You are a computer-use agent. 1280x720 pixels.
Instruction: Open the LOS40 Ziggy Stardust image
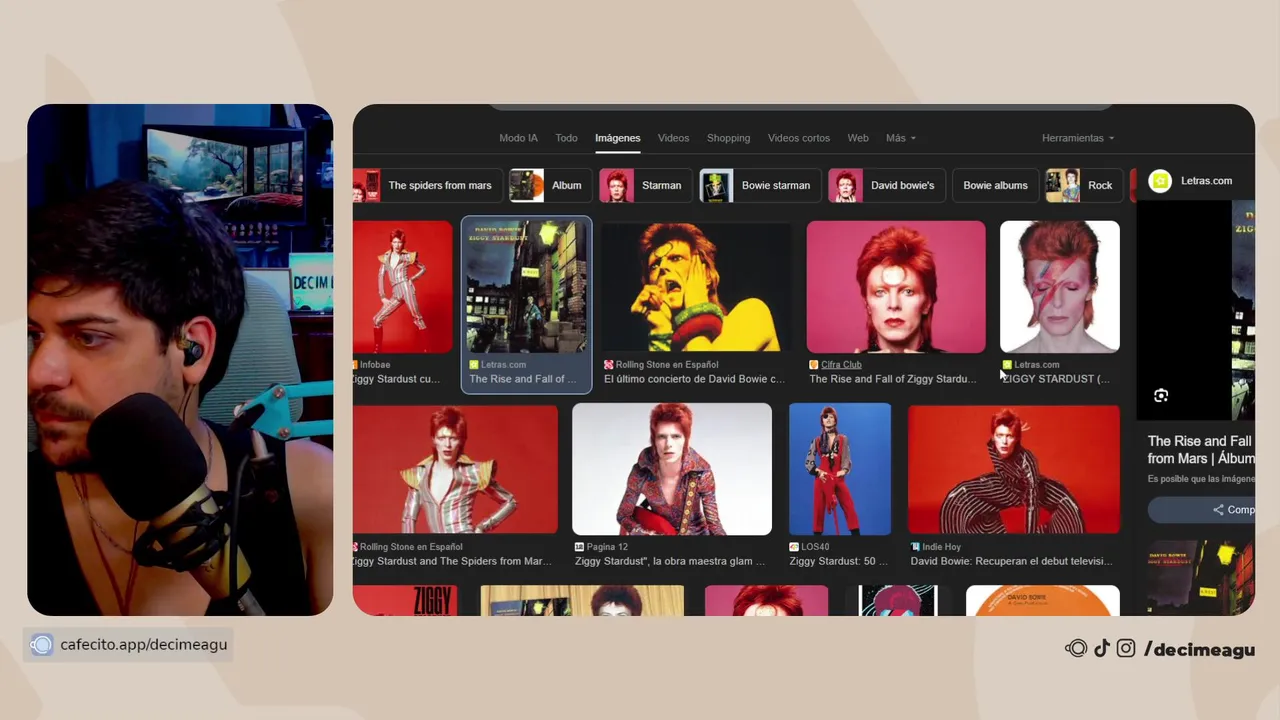(840, 469)
